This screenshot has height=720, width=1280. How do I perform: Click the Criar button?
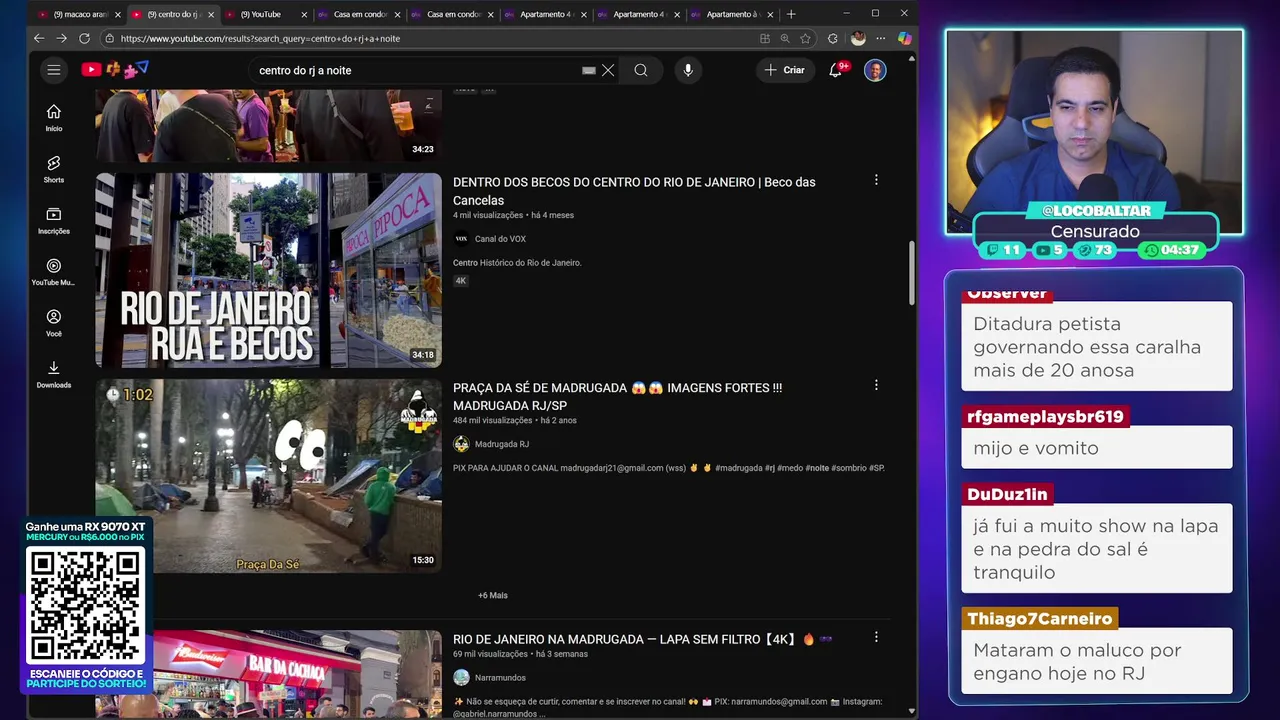coord(784,70)
